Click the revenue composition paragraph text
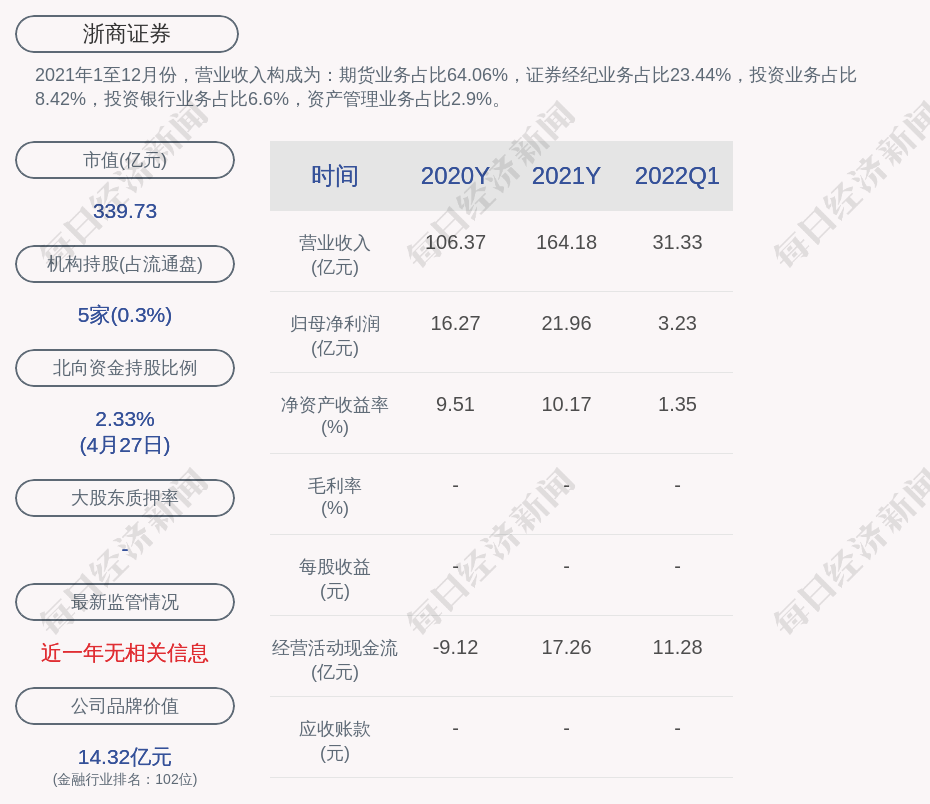 point(446,87)
